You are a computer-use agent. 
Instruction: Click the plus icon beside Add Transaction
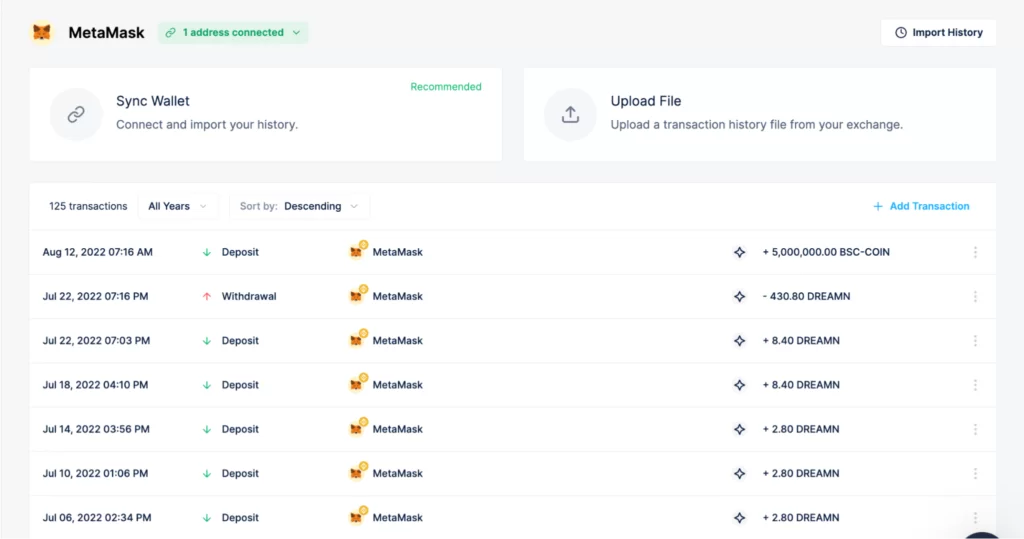click(x=878, y=206)
